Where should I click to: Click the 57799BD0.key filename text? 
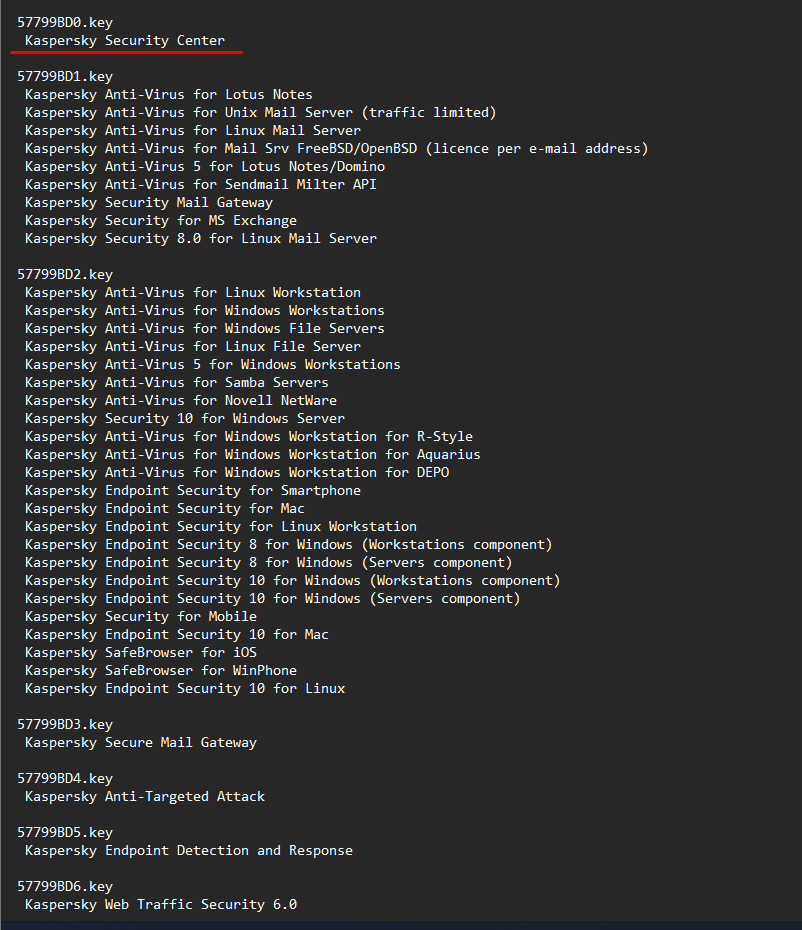pyautogui.click(x=64, y=22)
